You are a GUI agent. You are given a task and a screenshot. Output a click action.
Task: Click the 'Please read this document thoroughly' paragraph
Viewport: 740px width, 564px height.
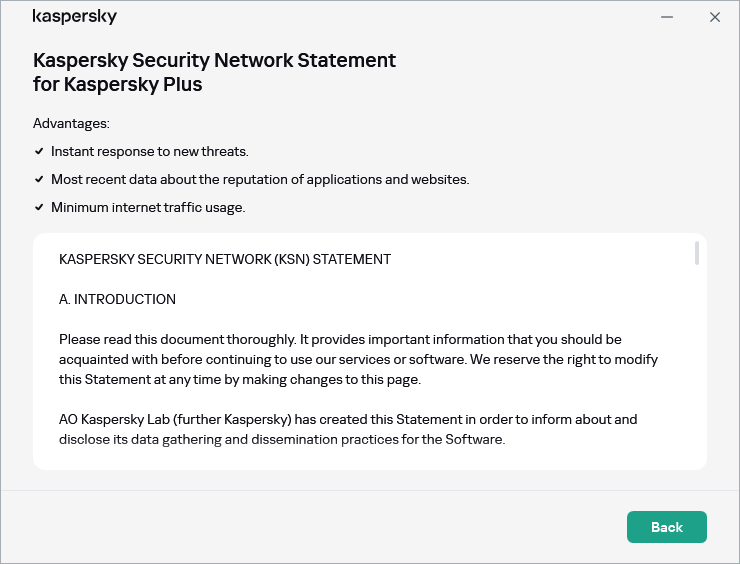[358, 359]
